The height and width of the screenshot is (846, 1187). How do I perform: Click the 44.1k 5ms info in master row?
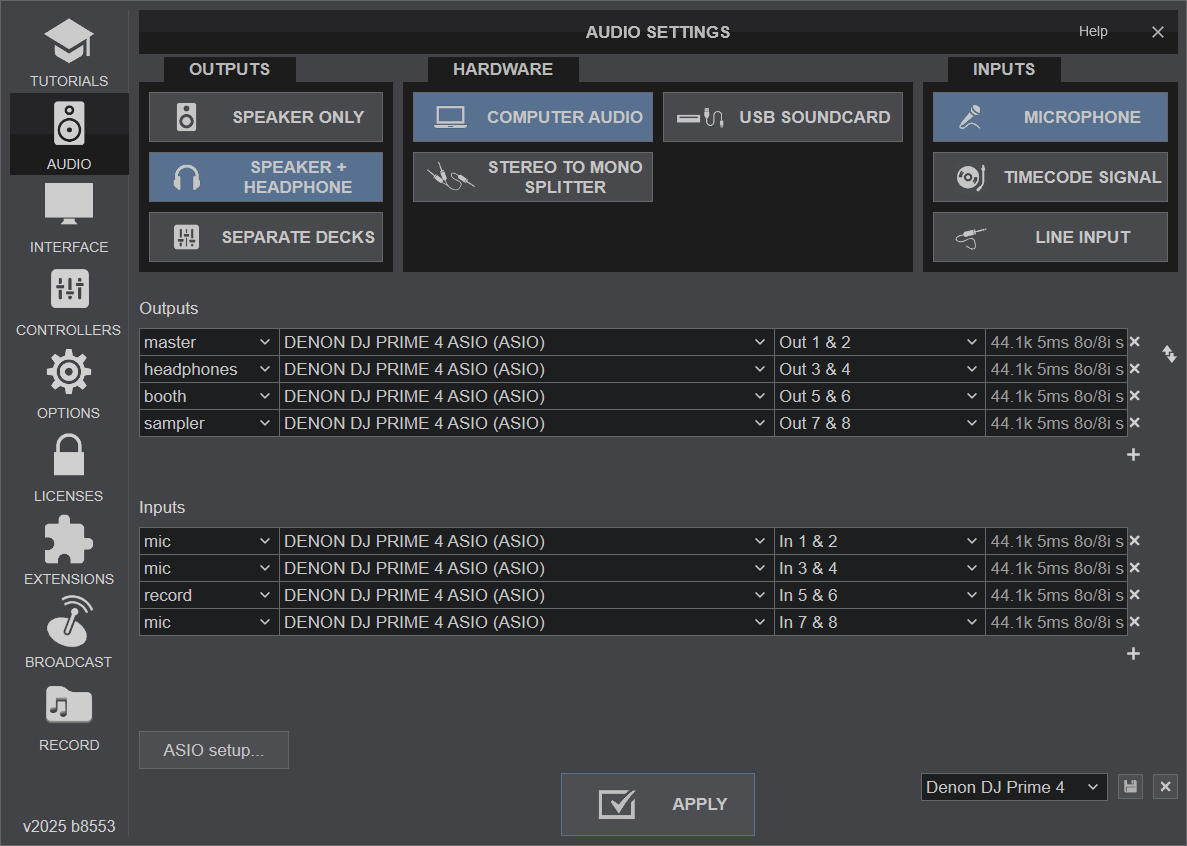[1057, 342]
